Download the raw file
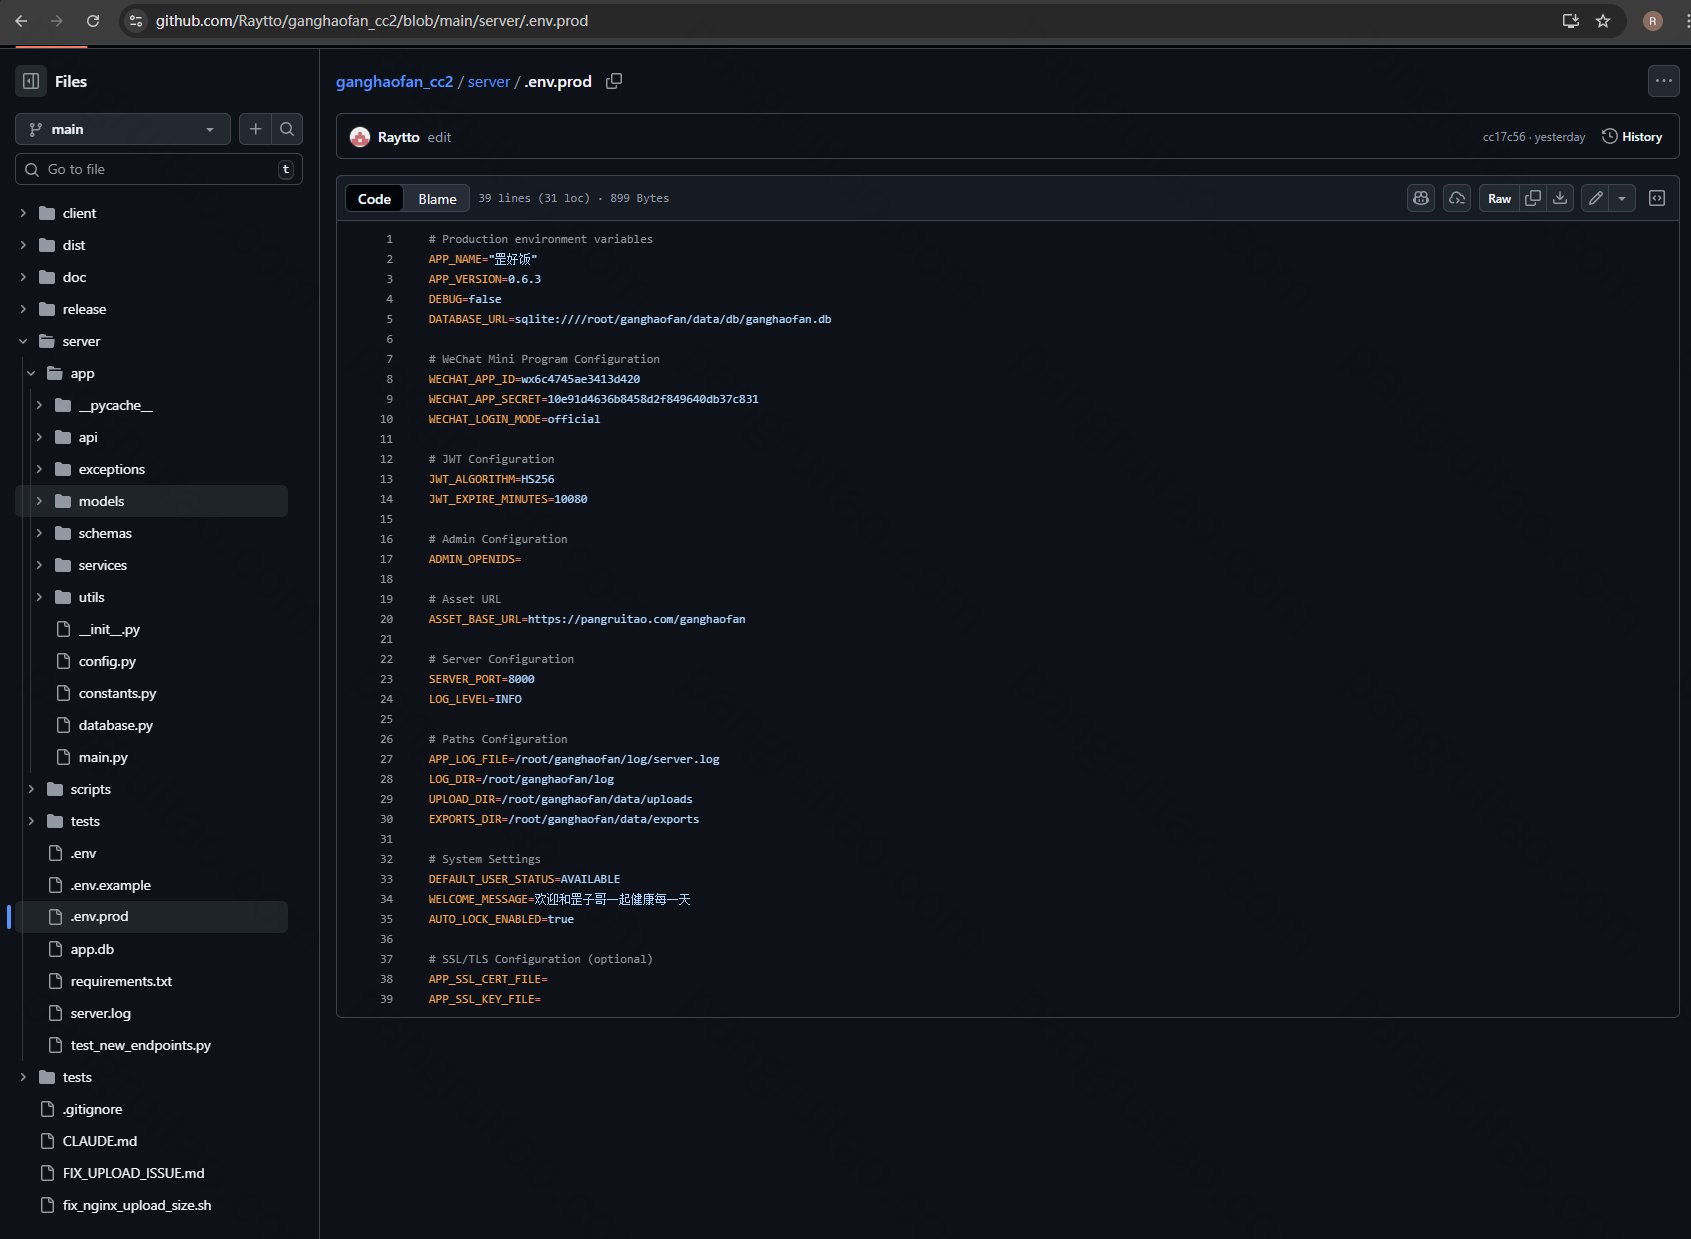This screenshot has width=1691, height=1239. (x=1559, y=198)
